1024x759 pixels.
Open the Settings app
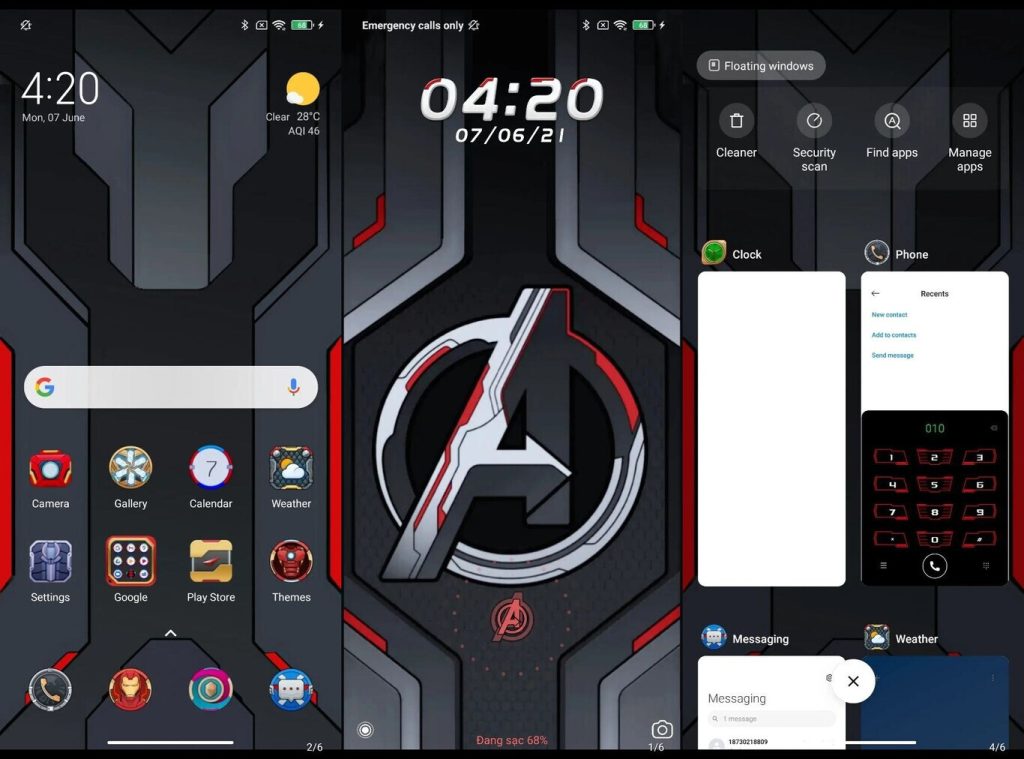(x=50, y=562)
